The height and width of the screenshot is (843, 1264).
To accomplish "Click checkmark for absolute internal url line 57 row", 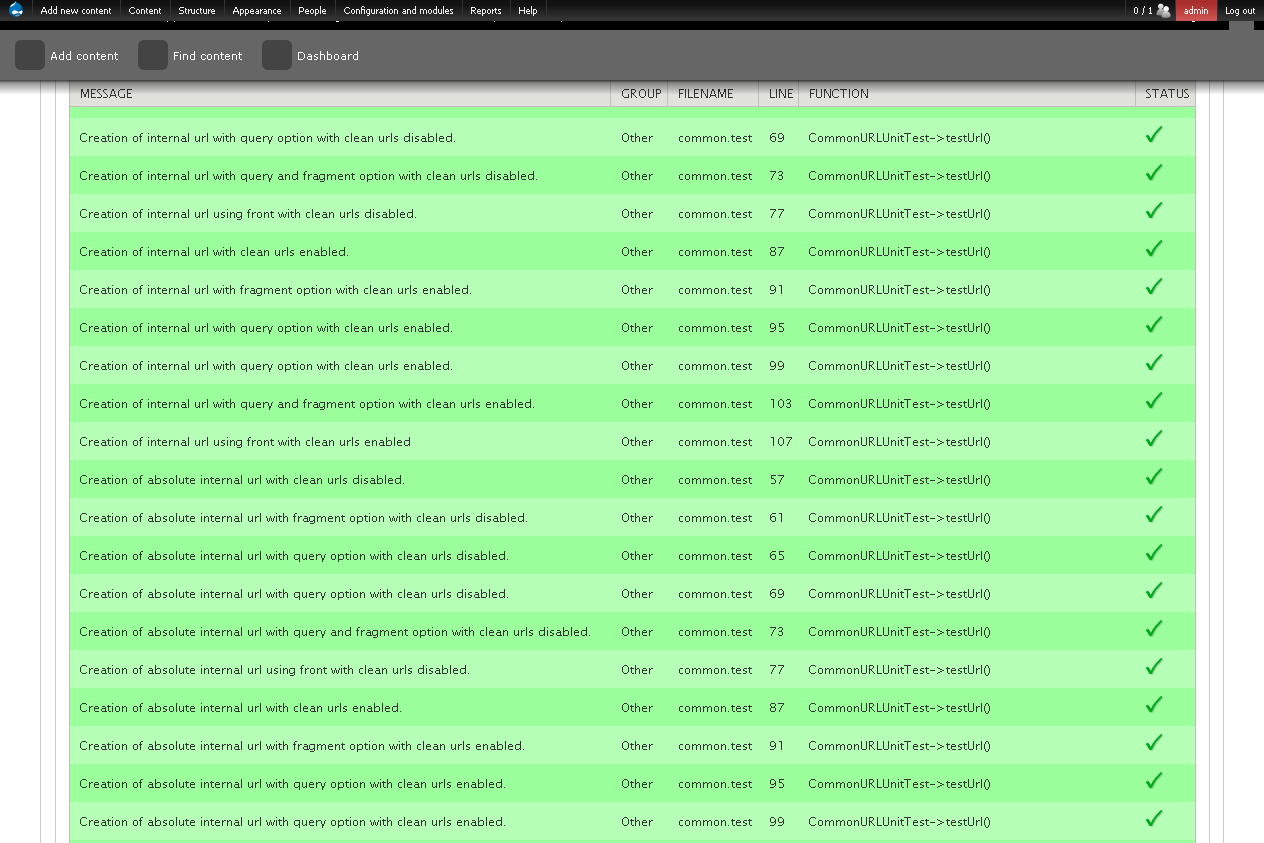I will (1154, 476).
